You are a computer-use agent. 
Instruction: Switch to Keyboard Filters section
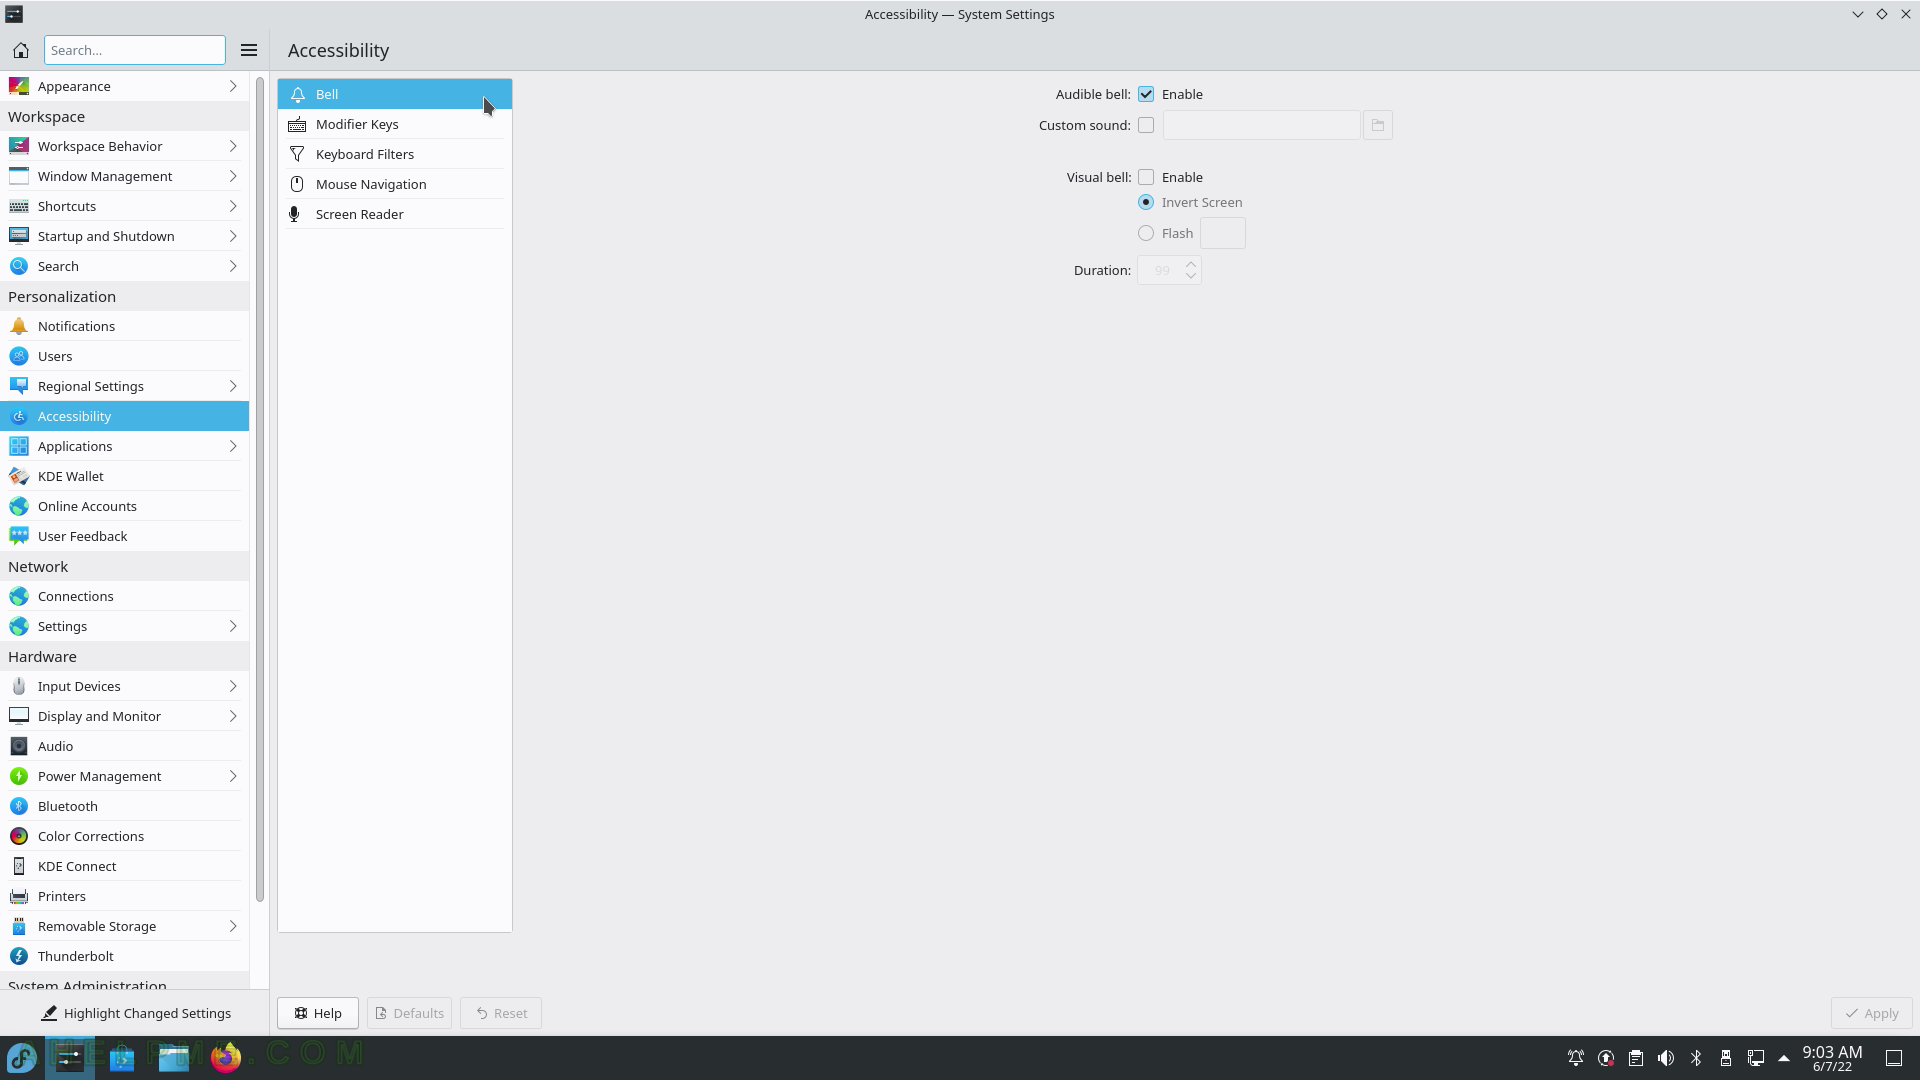[395, 154]
